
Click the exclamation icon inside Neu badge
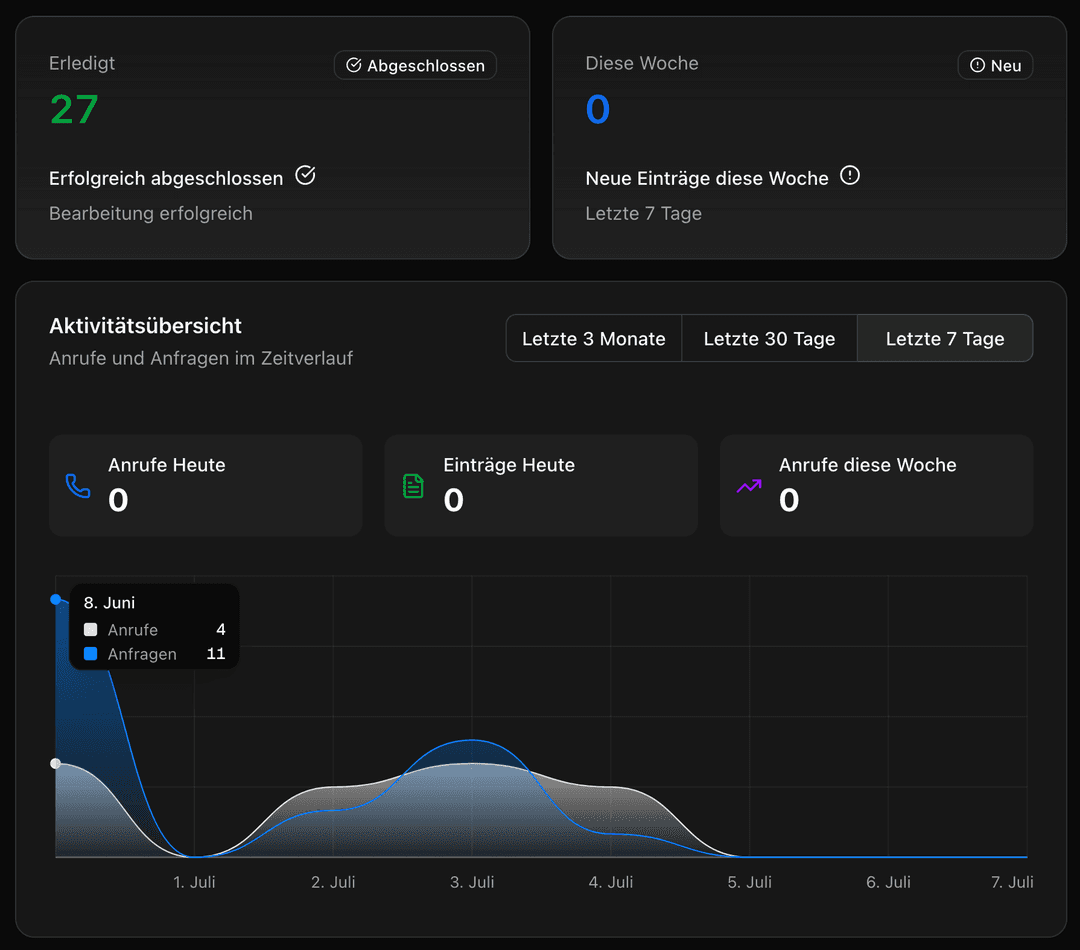tap(977, 66)
